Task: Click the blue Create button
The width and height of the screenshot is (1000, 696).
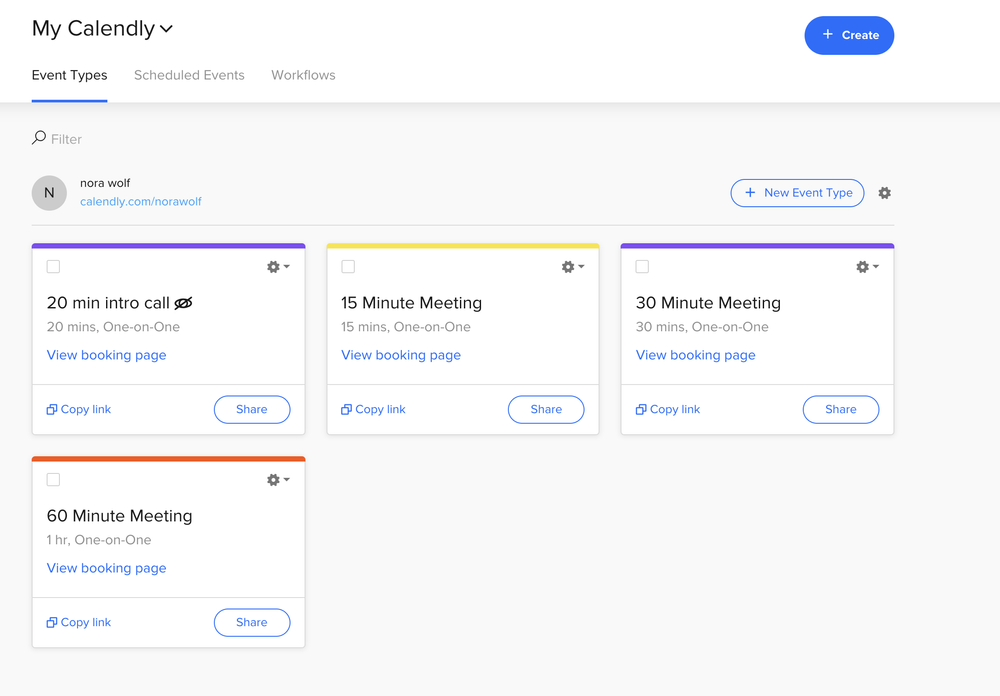Action: click(849, 35)
